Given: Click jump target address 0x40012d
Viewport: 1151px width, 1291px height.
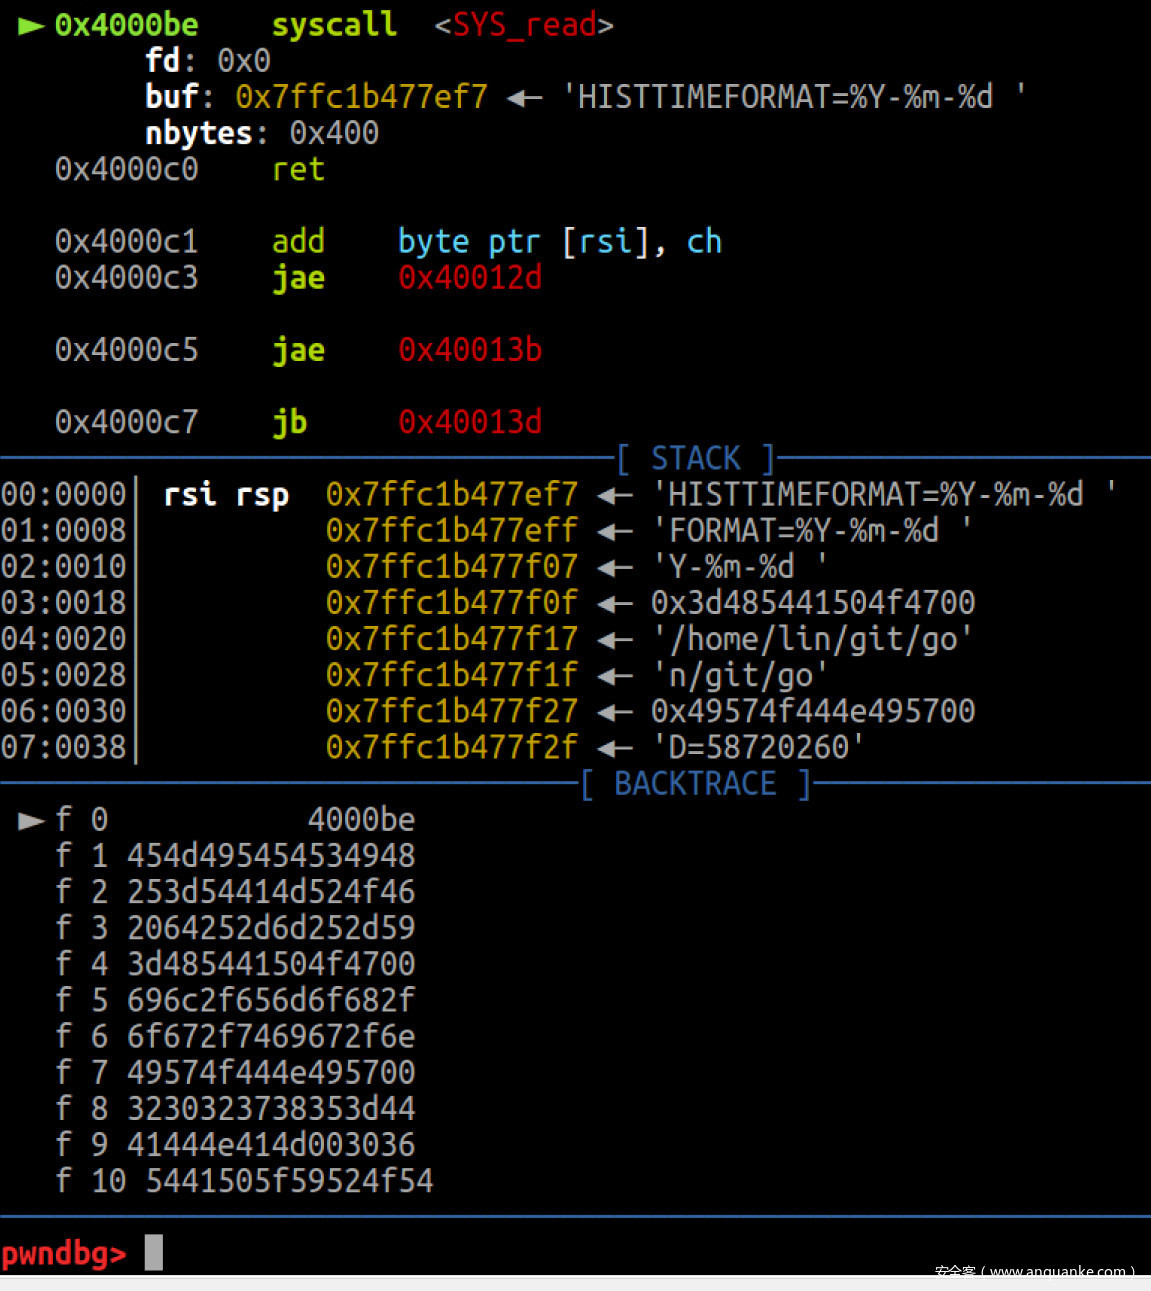Looking at the screenshot, I should [x=470, y=278].
